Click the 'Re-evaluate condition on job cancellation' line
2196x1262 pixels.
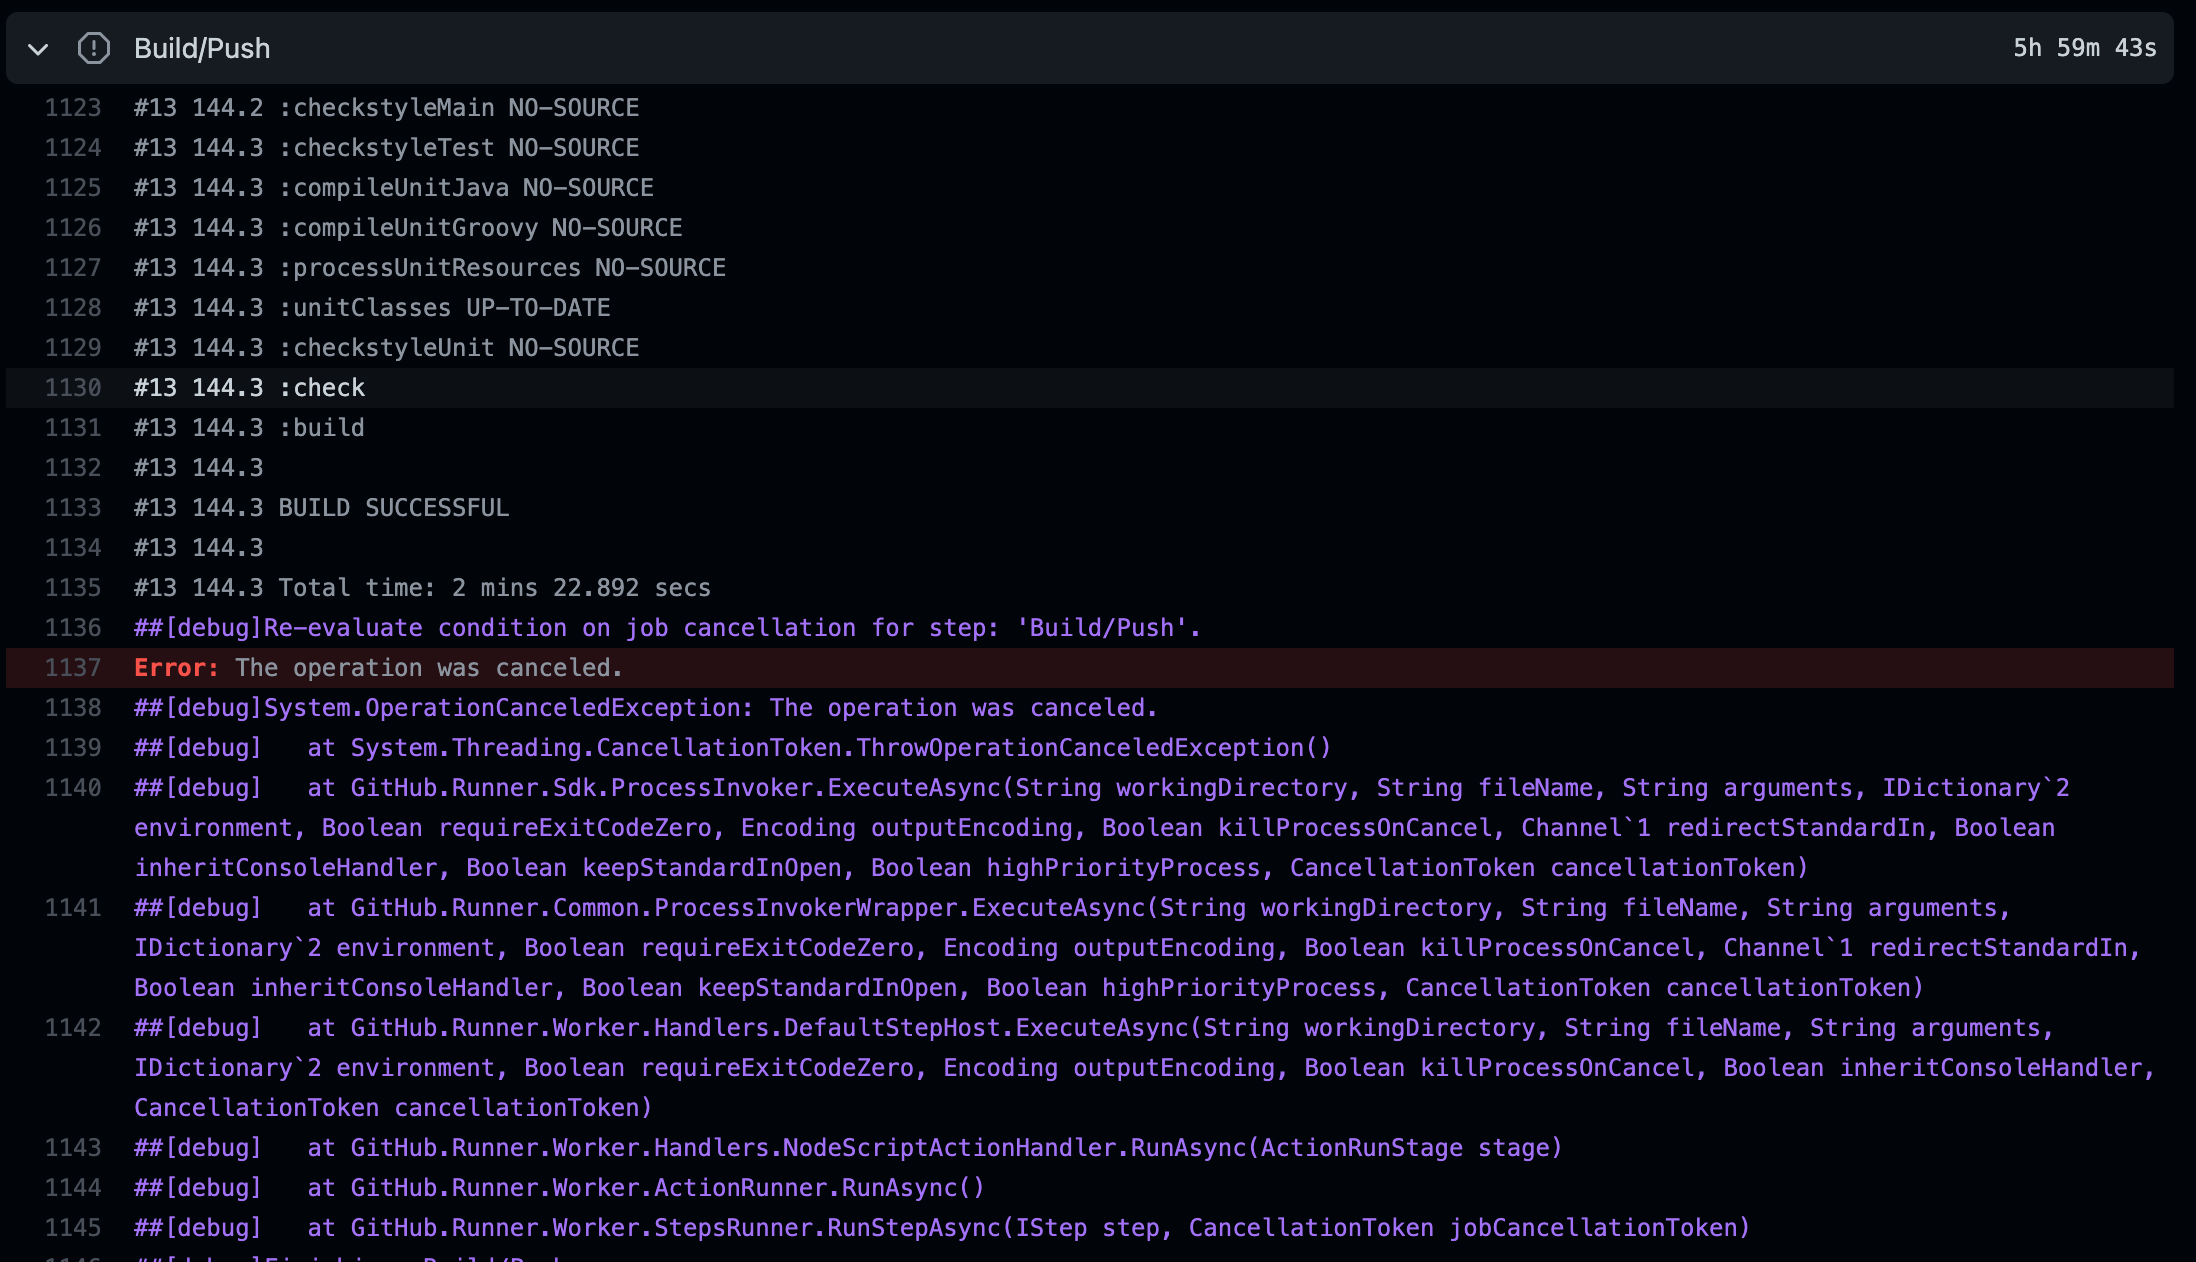click(x=667, y=627)
